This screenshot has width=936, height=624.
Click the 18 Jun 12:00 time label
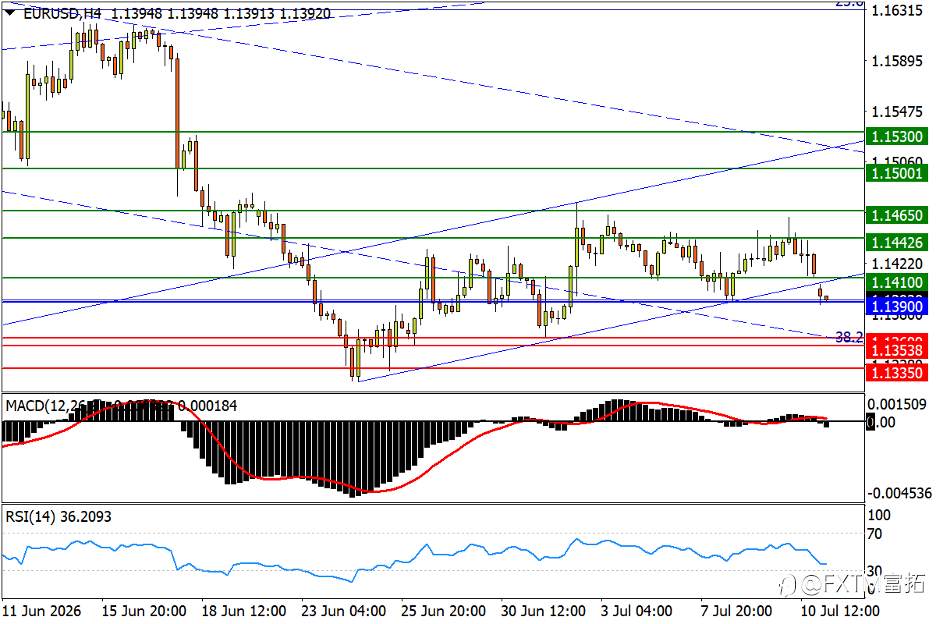[244, 611]
